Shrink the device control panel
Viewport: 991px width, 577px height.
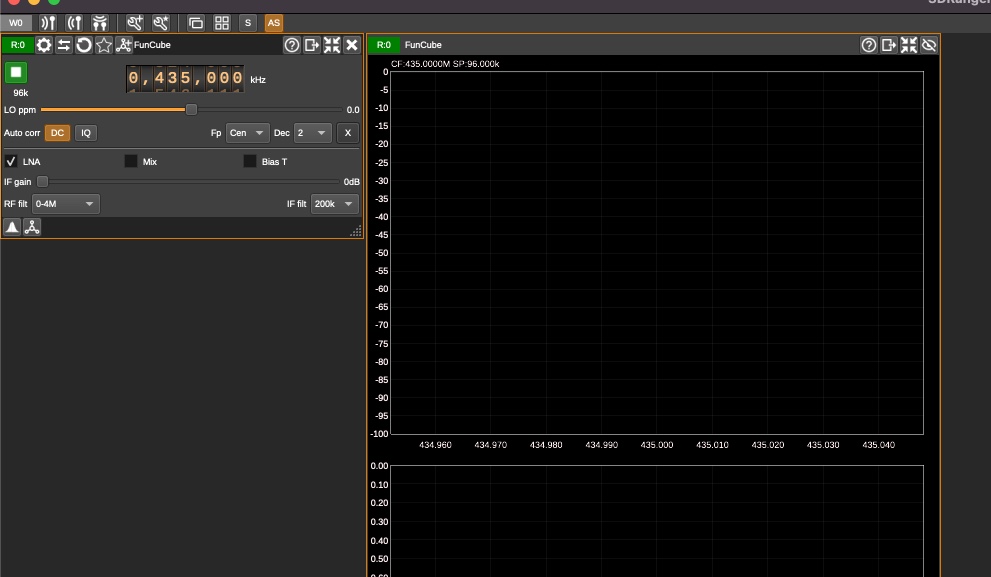point(332,45)
